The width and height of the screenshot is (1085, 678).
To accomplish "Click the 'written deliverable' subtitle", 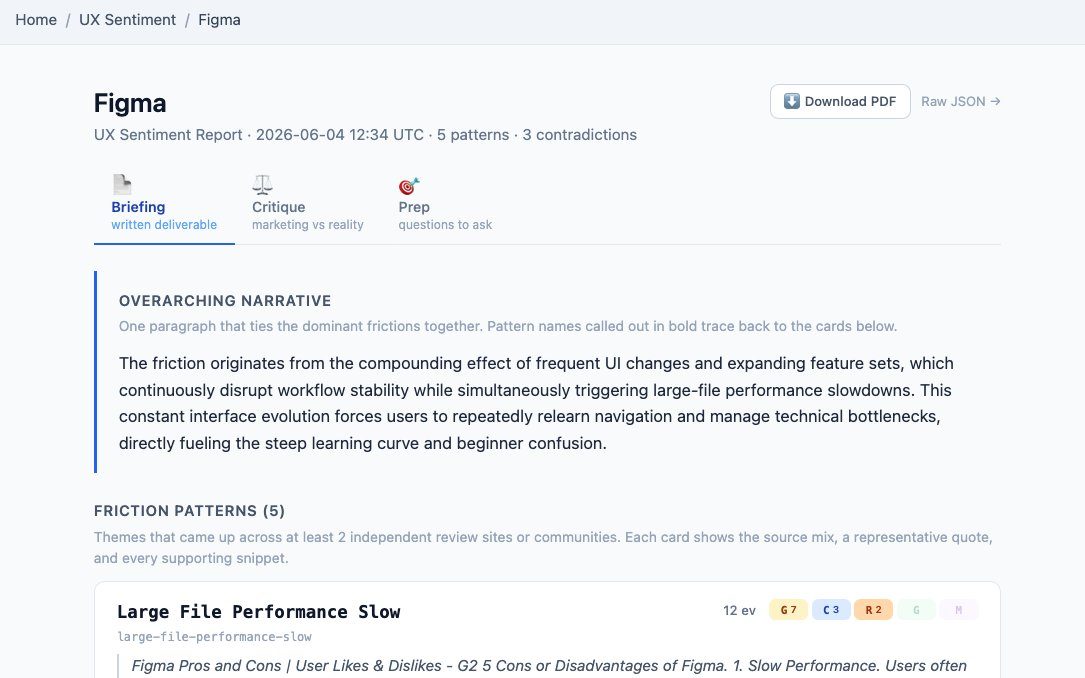I will click(x=164, y=225).
